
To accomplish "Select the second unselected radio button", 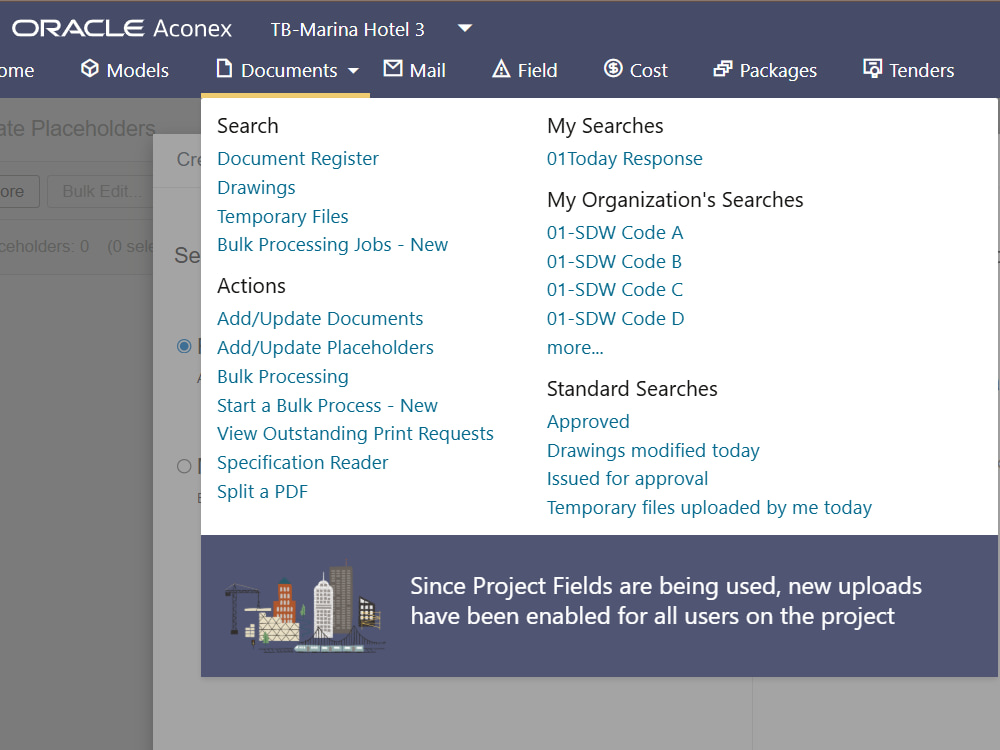I will [184, 466].
